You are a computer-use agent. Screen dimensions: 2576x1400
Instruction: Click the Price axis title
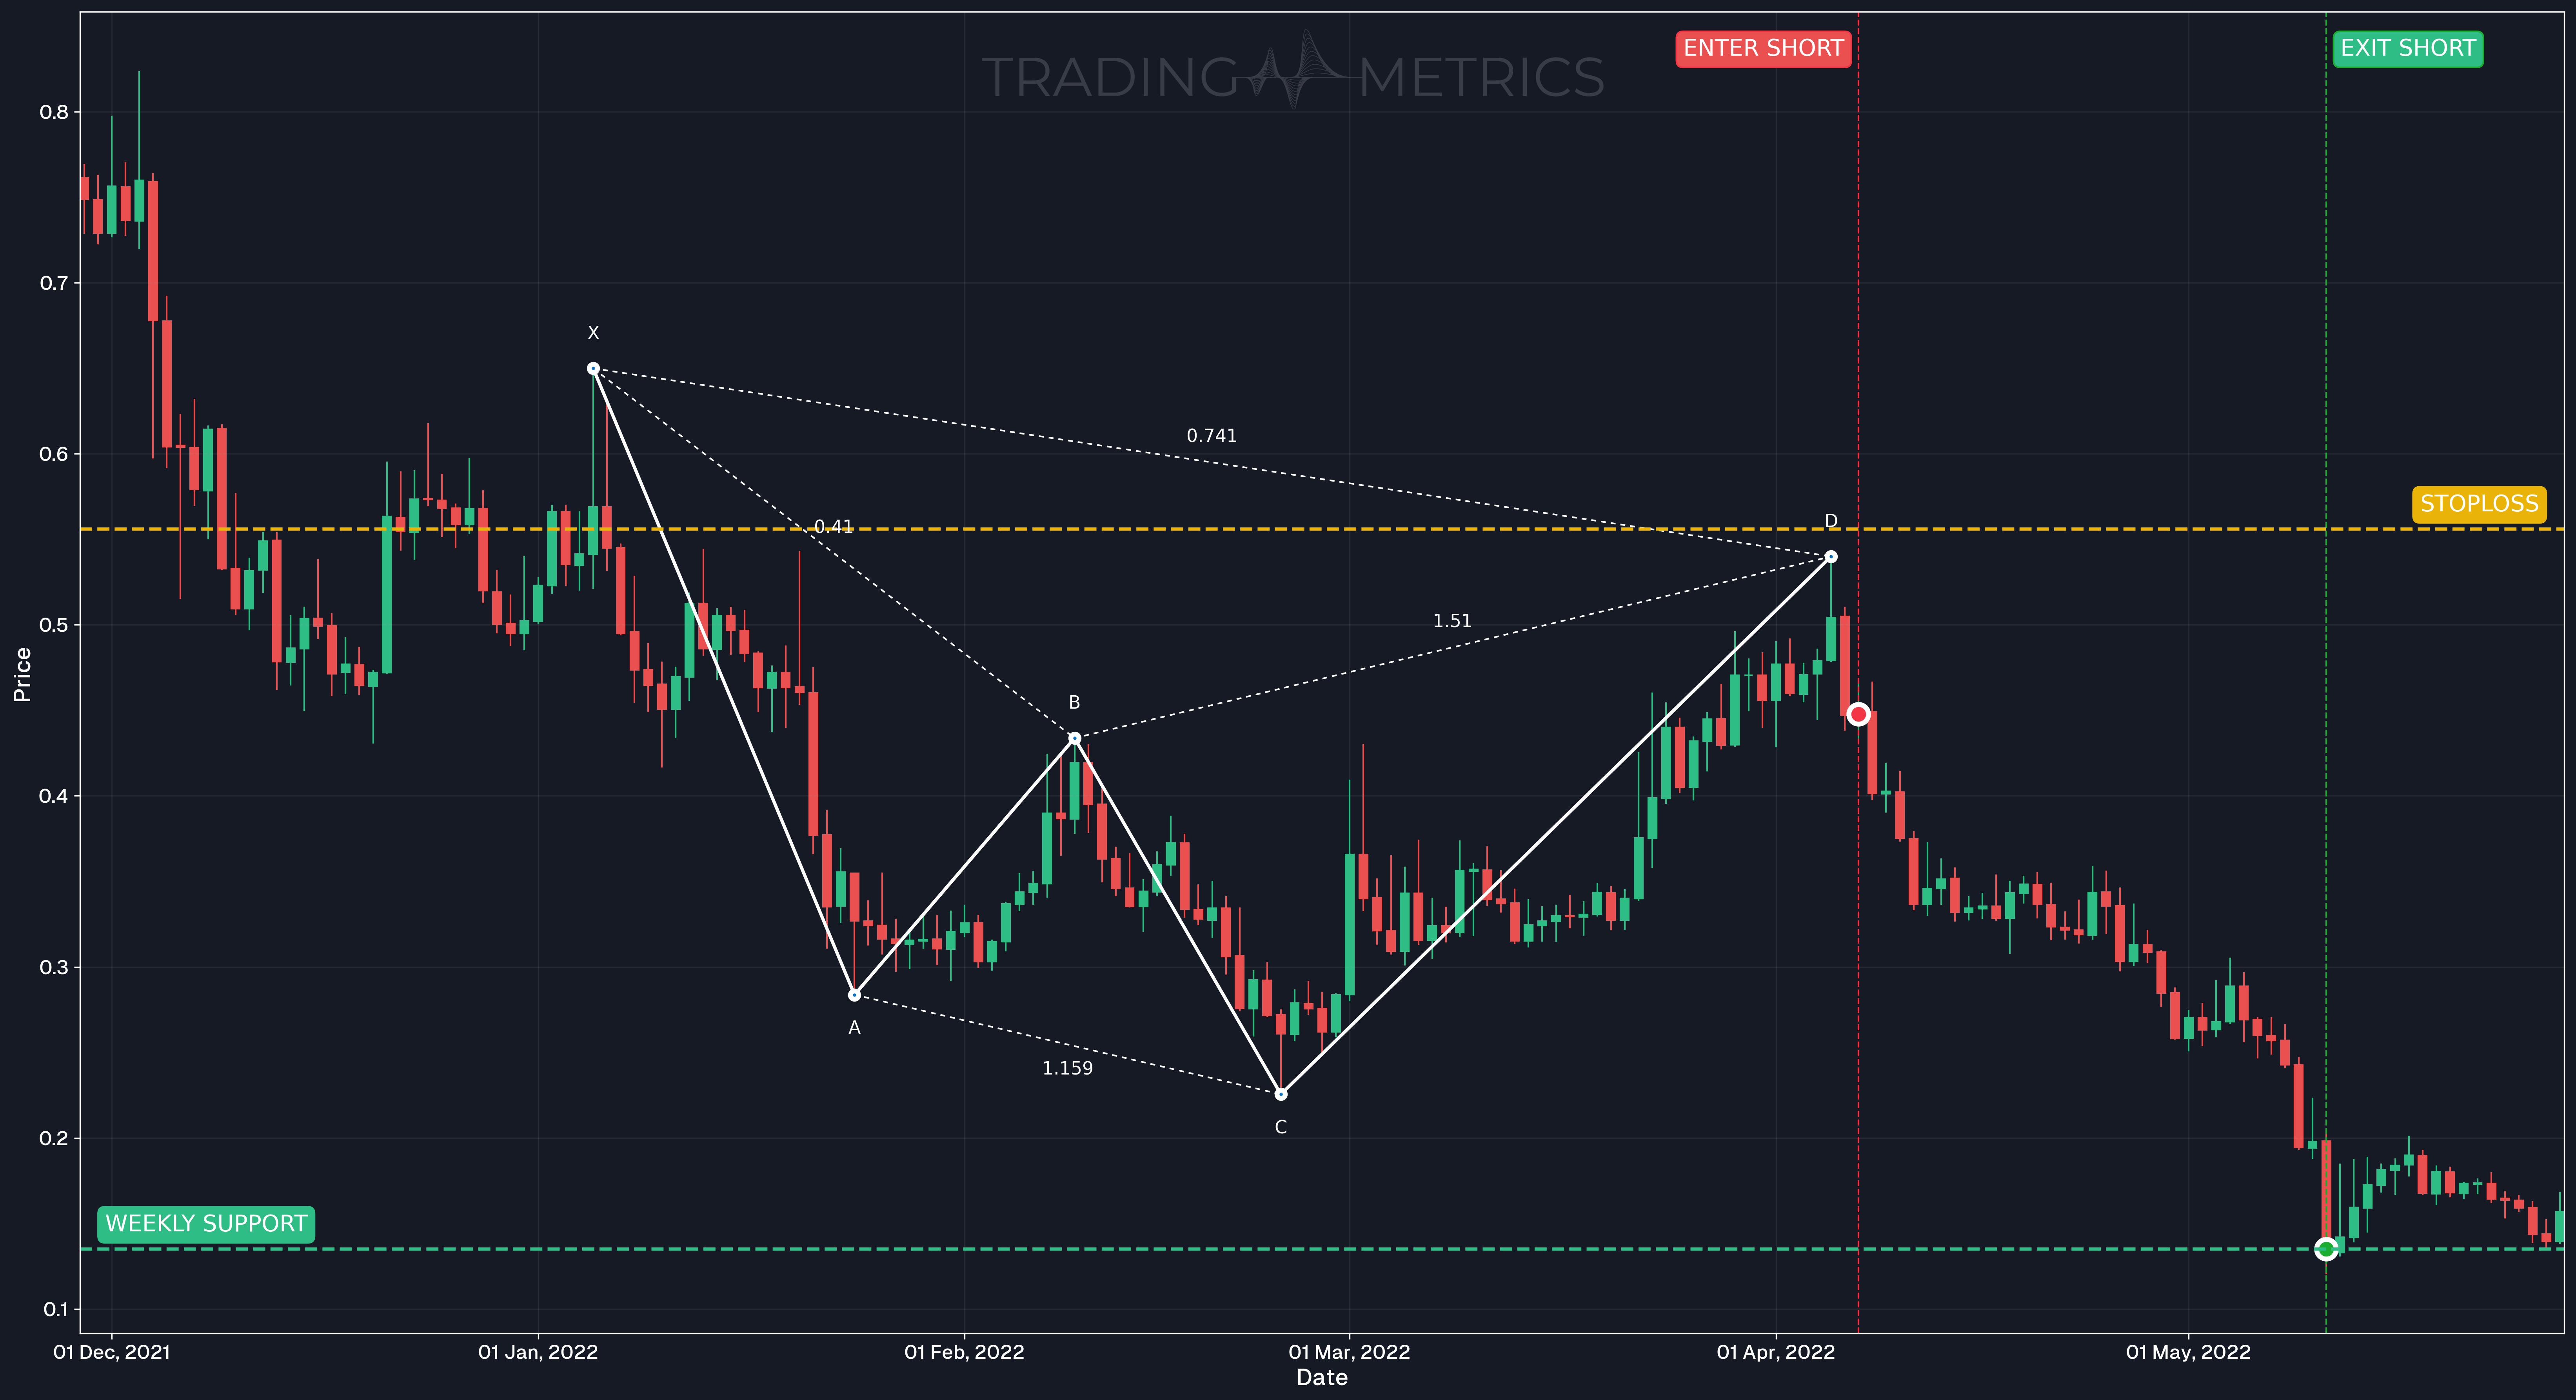point(22,674)
